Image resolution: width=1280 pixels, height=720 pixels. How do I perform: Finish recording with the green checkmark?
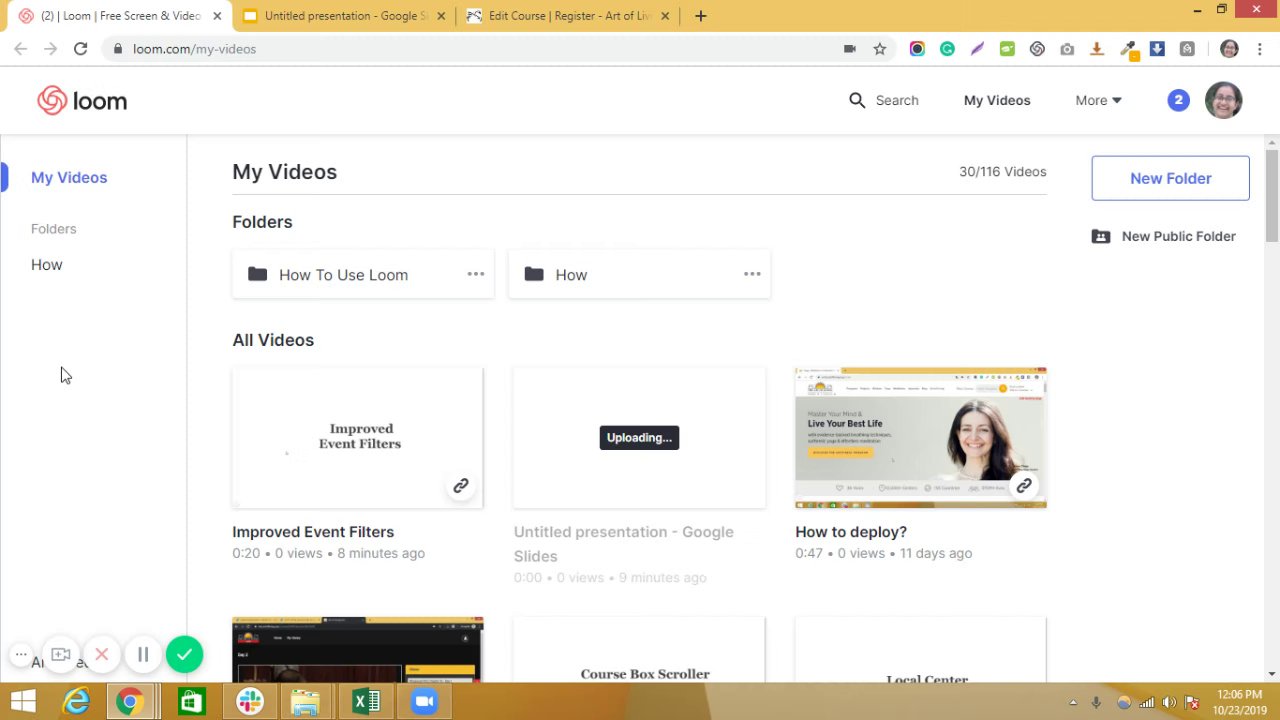point(184,655)
